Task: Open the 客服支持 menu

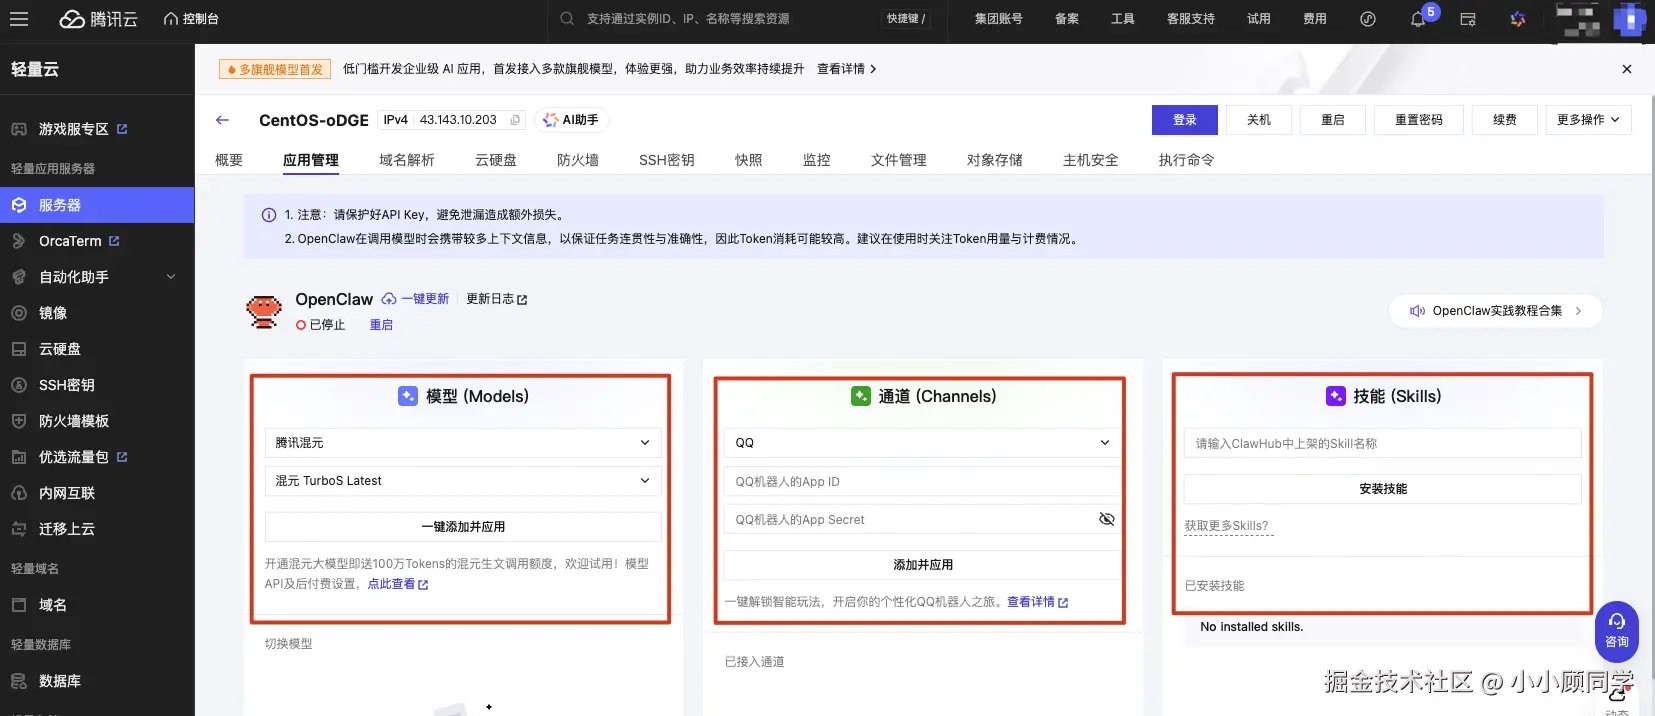Action: coord(1191,19)
